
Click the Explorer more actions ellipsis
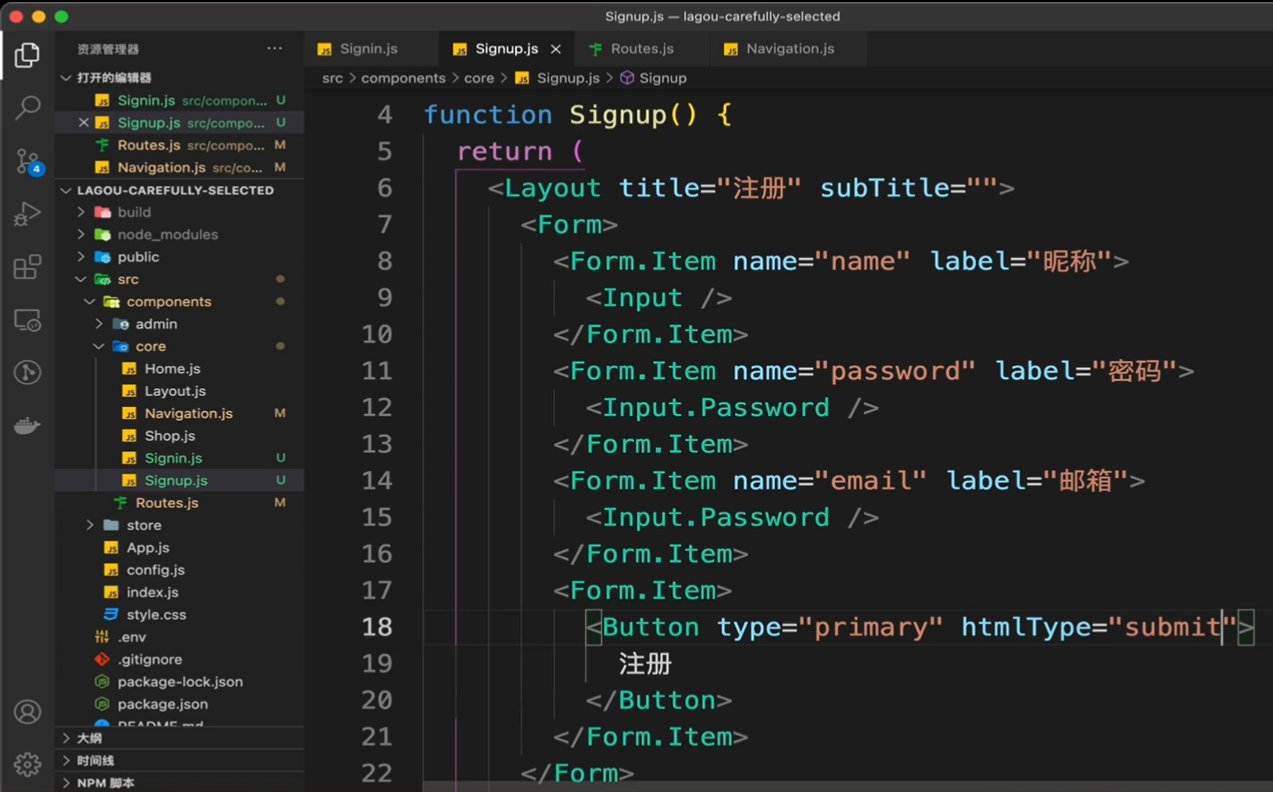274,48
